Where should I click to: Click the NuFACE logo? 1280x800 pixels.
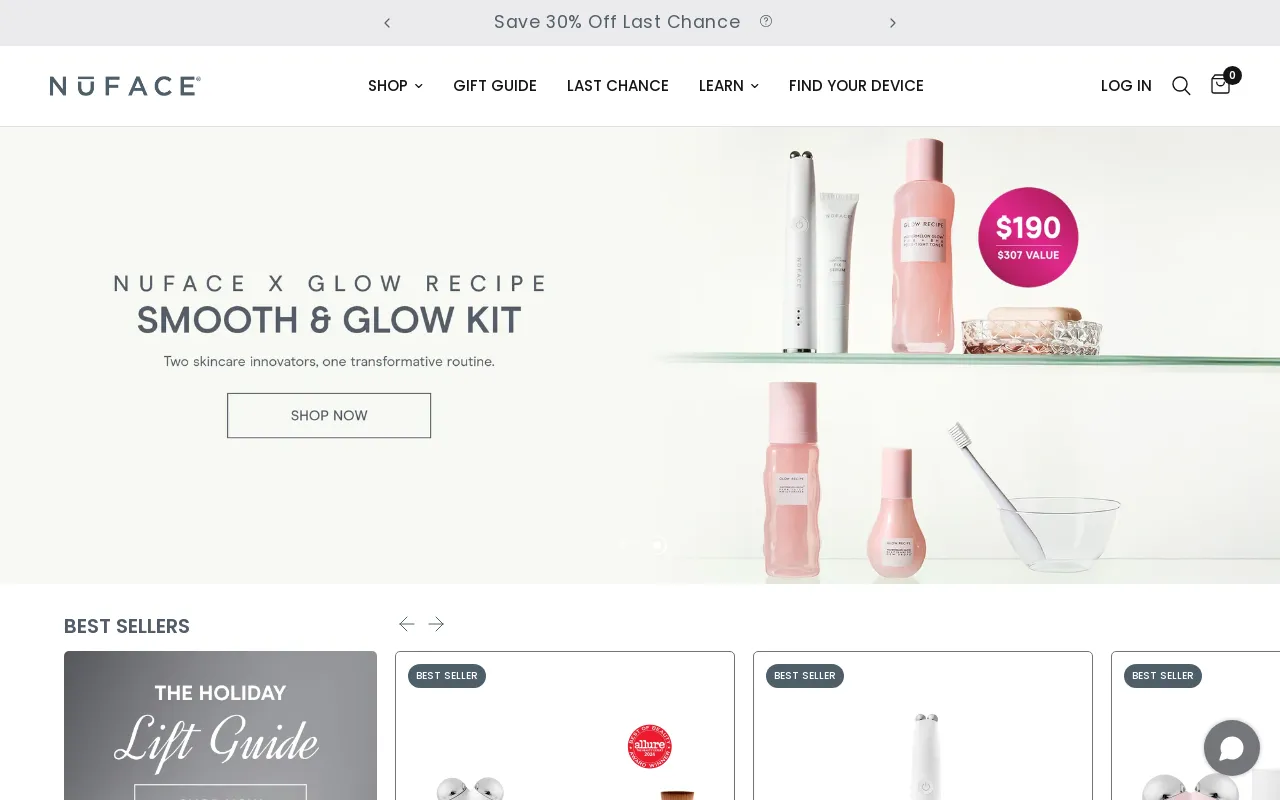point(125,86)
